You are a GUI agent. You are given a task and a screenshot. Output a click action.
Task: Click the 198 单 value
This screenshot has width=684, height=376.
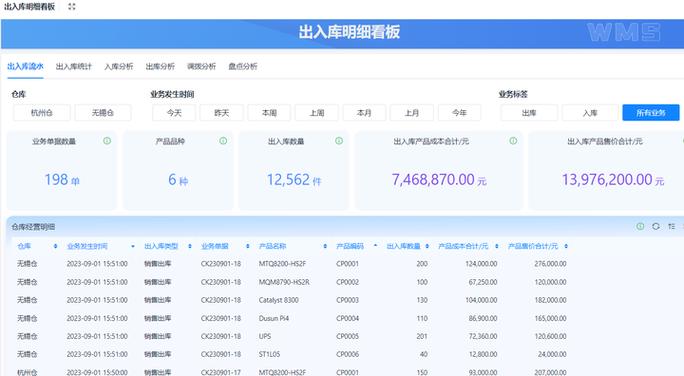click(62, 180)
